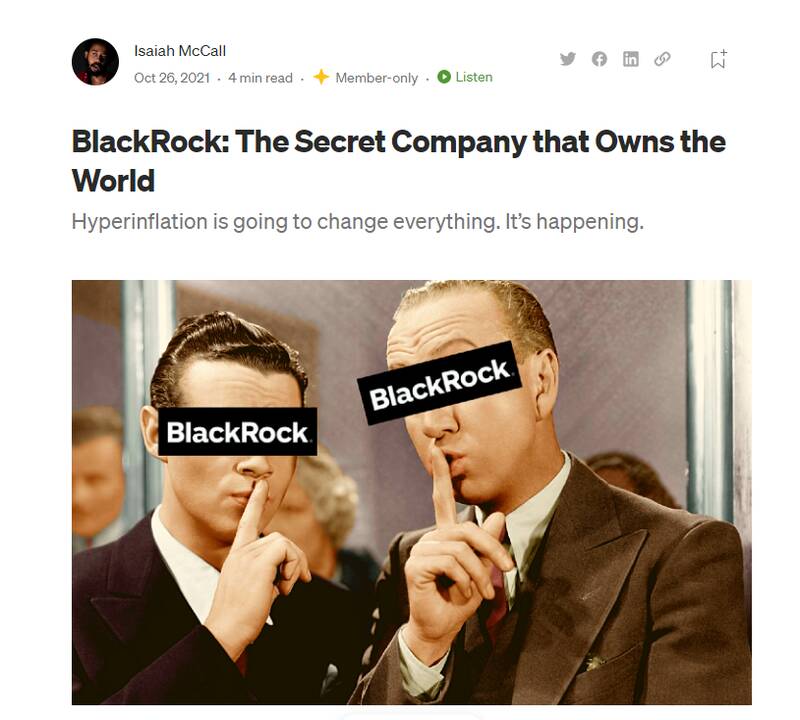Bookmark this story
Screen dimensions: 800x720
tap(718, 59)
